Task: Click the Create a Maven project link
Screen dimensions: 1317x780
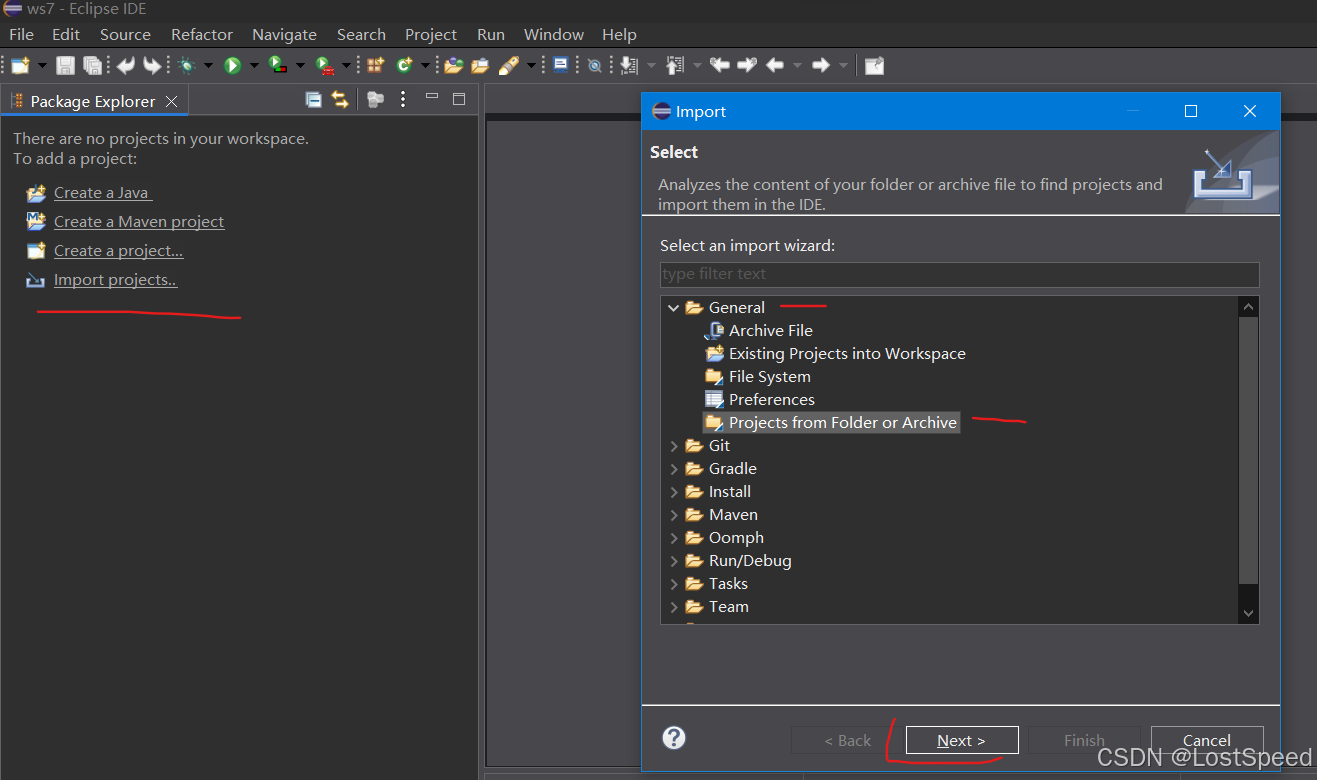Action: pyautogui.click(x=139, y=222)
